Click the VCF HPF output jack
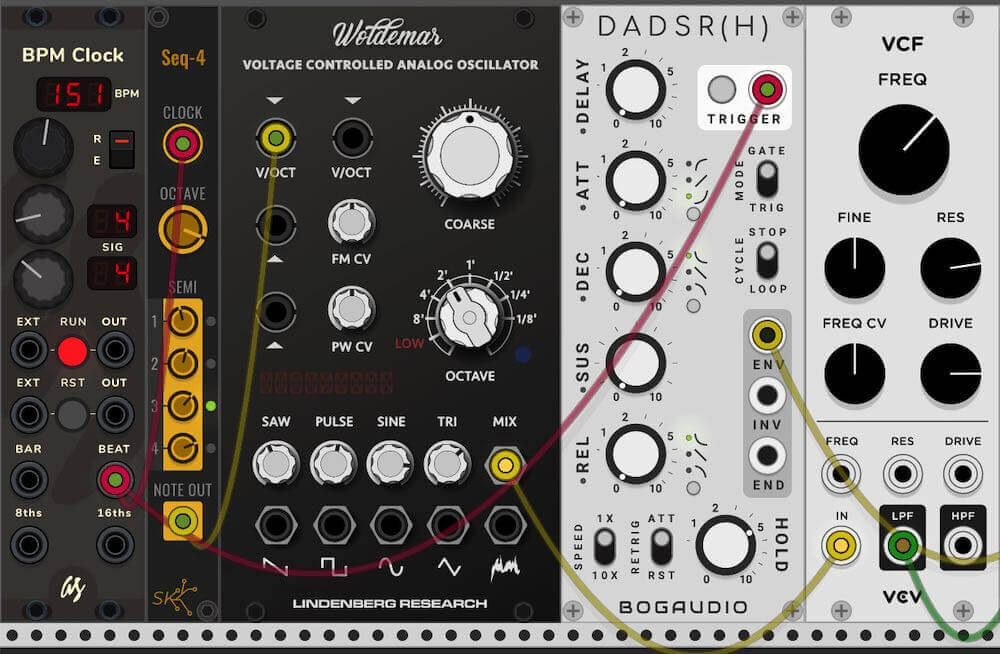The width and height of the screenshot is (1000, 654). [x=962, y=546]
